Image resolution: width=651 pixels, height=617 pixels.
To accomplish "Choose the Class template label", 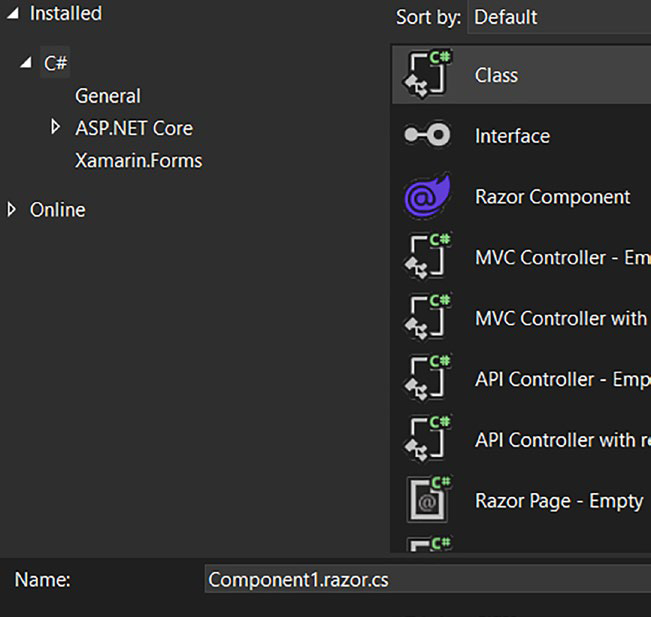I will [497, 76].
